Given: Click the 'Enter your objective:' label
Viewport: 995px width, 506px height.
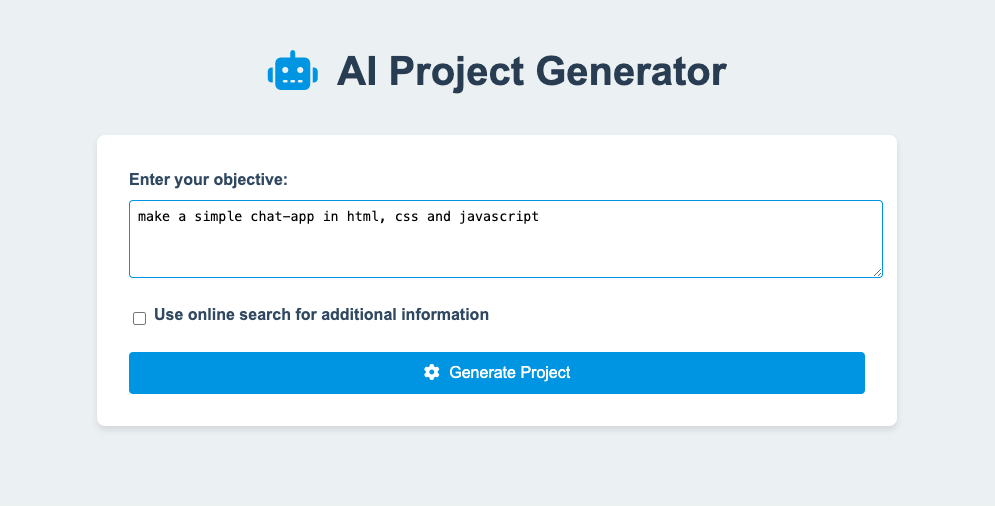Looking at the screenshot, I should pos(208,180).
